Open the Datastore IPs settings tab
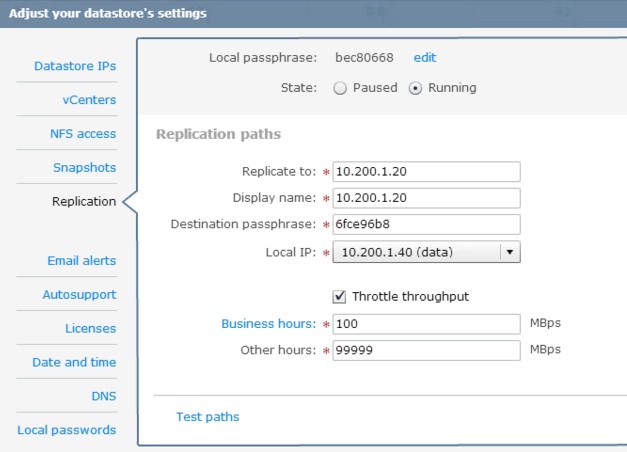Viewport: 627px width, 452px height. (x=75, y=66)
